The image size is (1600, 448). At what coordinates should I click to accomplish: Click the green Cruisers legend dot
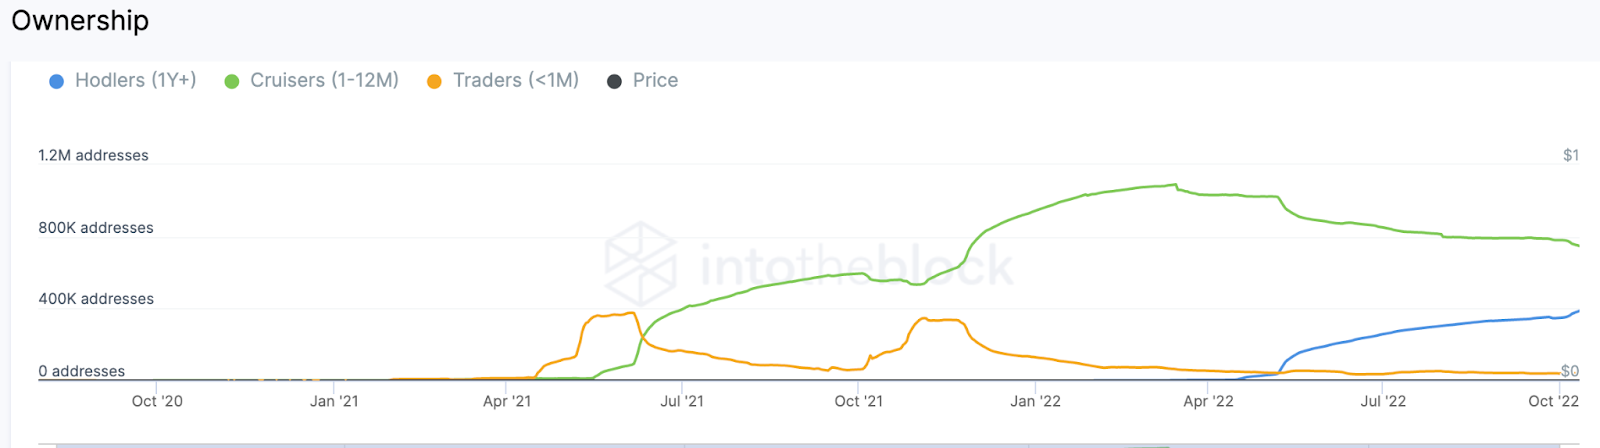(232, 81)
